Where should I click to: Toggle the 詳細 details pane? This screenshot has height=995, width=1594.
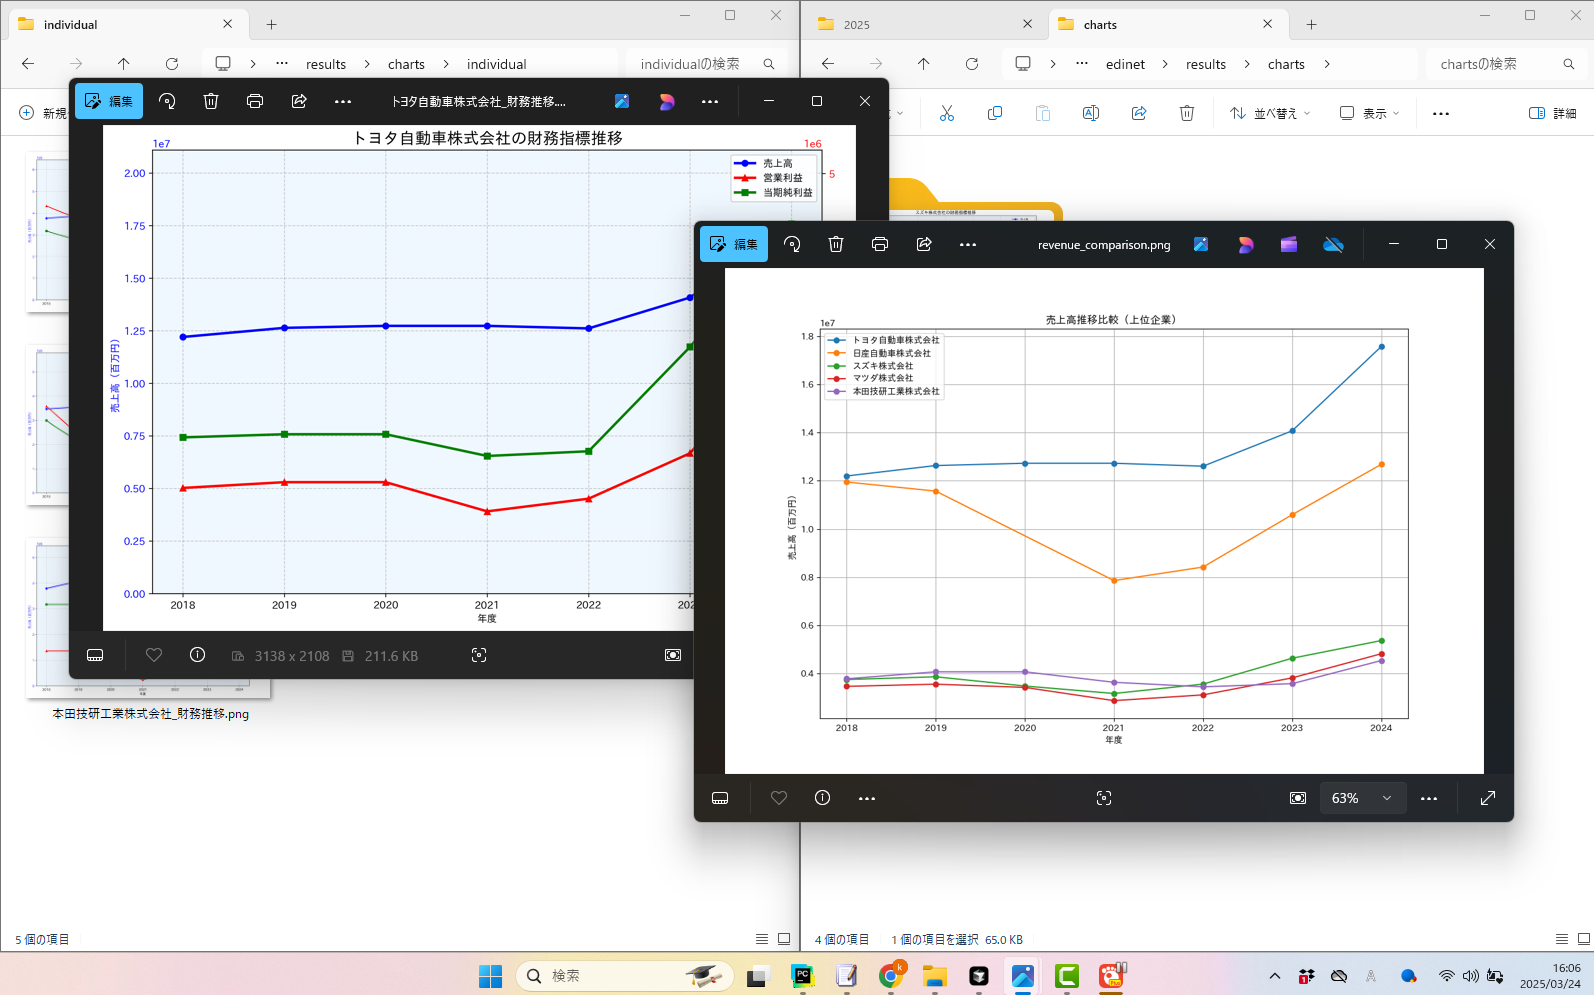[1552, 113]
